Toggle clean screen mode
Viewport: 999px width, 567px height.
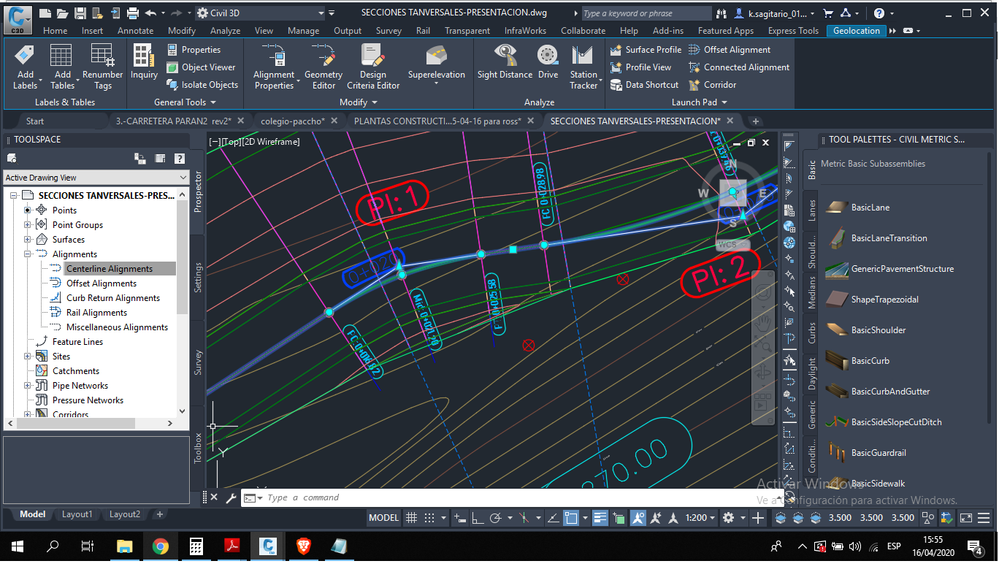(966, 518)
